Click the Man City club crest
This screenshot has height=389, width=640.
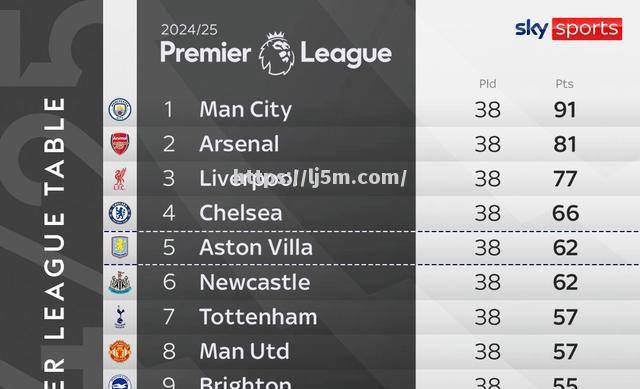120,109
